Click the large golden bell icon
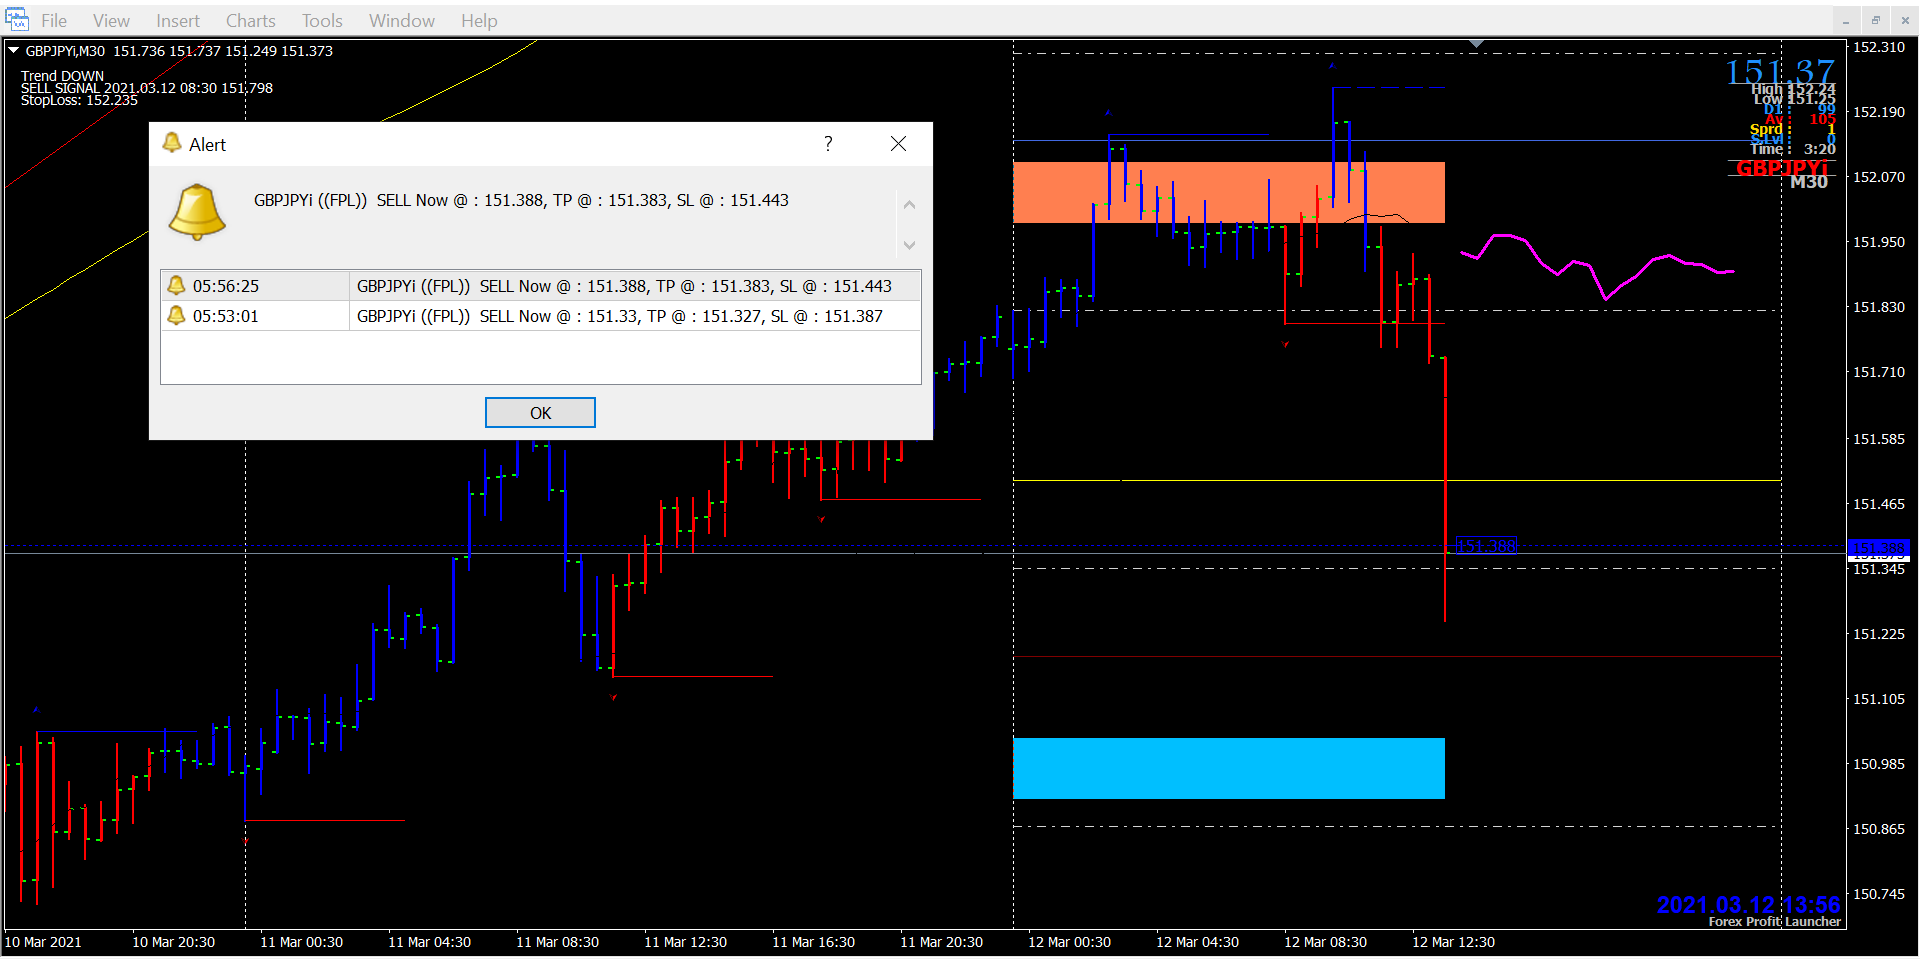Screen dimensions: 1920x959 pos(197,211)
